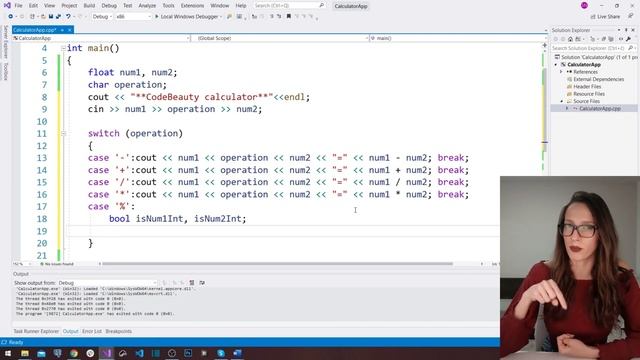Open the Edit menu
Screen dimensions: 640x360
33,6
